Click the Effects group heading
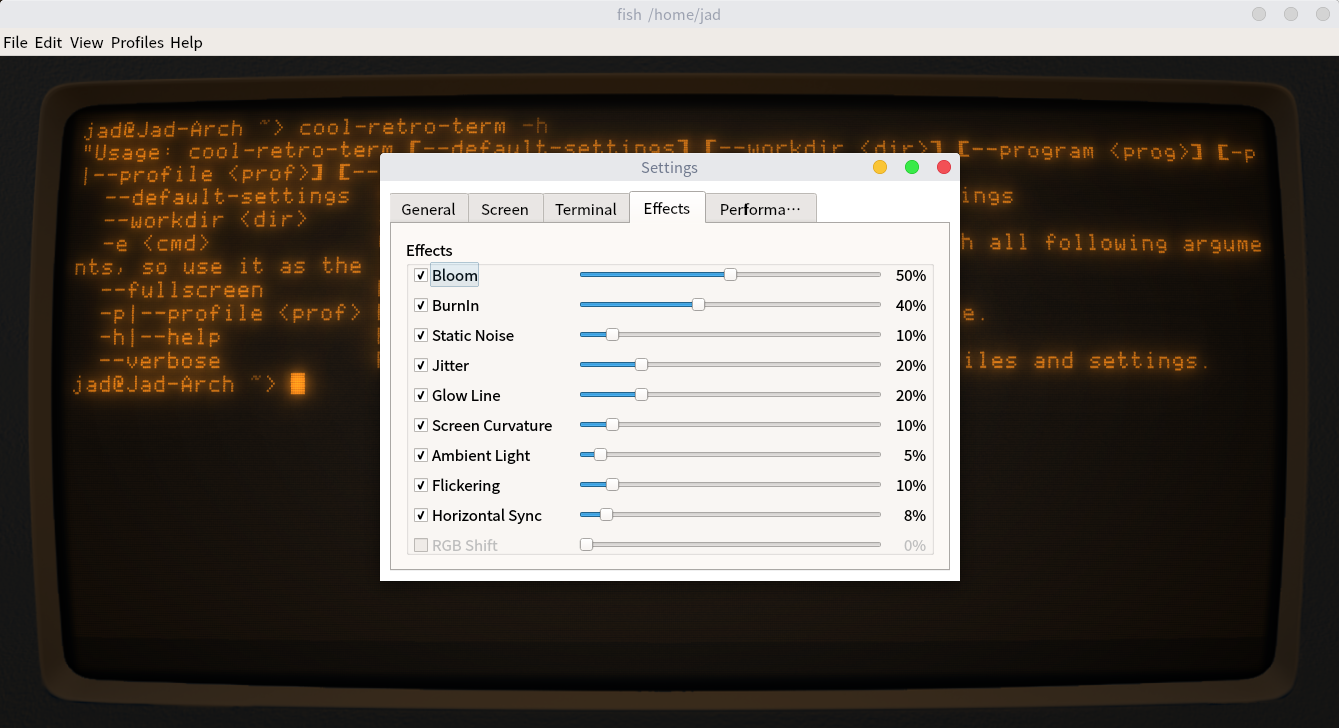The image size is (1339, 728). tap(429, 250)
